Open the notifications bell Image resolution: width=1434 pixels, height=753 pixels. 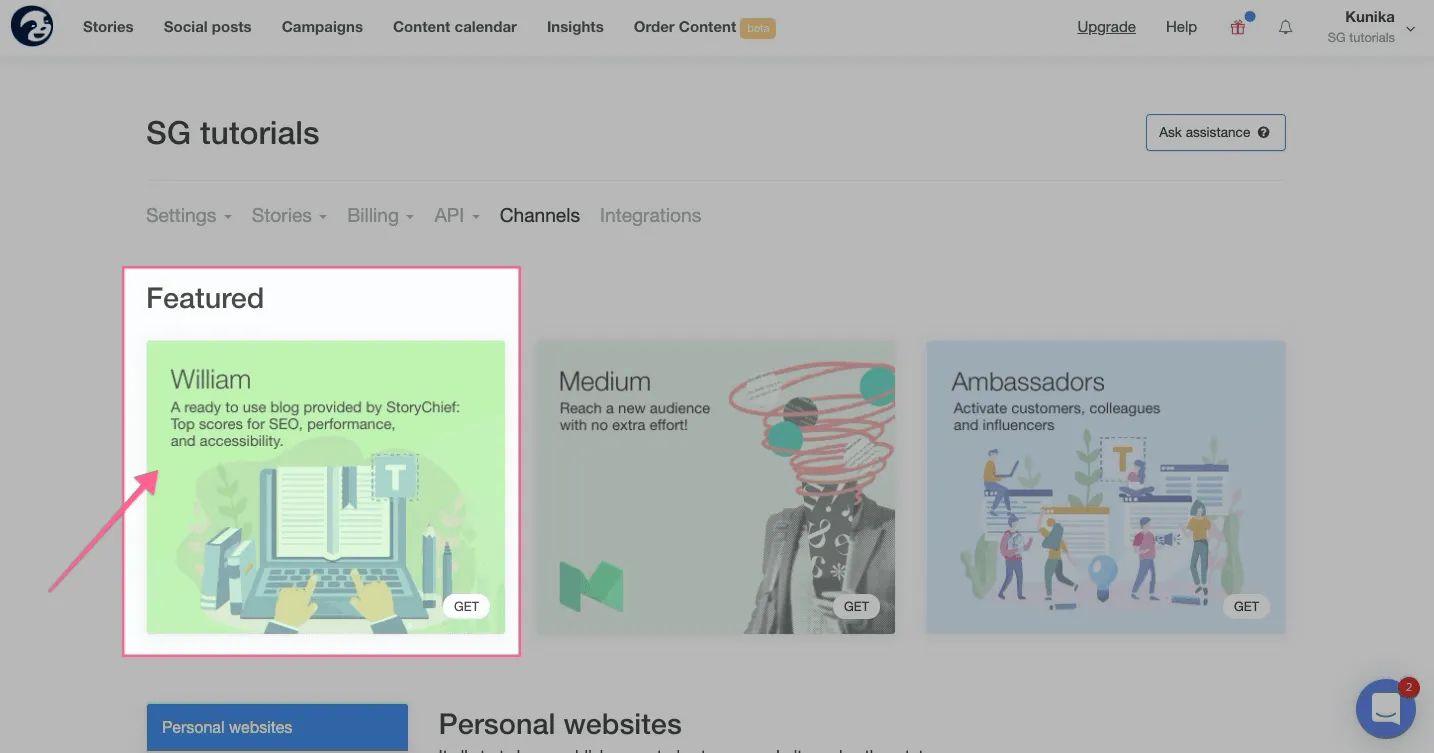pyautogui.click(x=1286, y=28)
